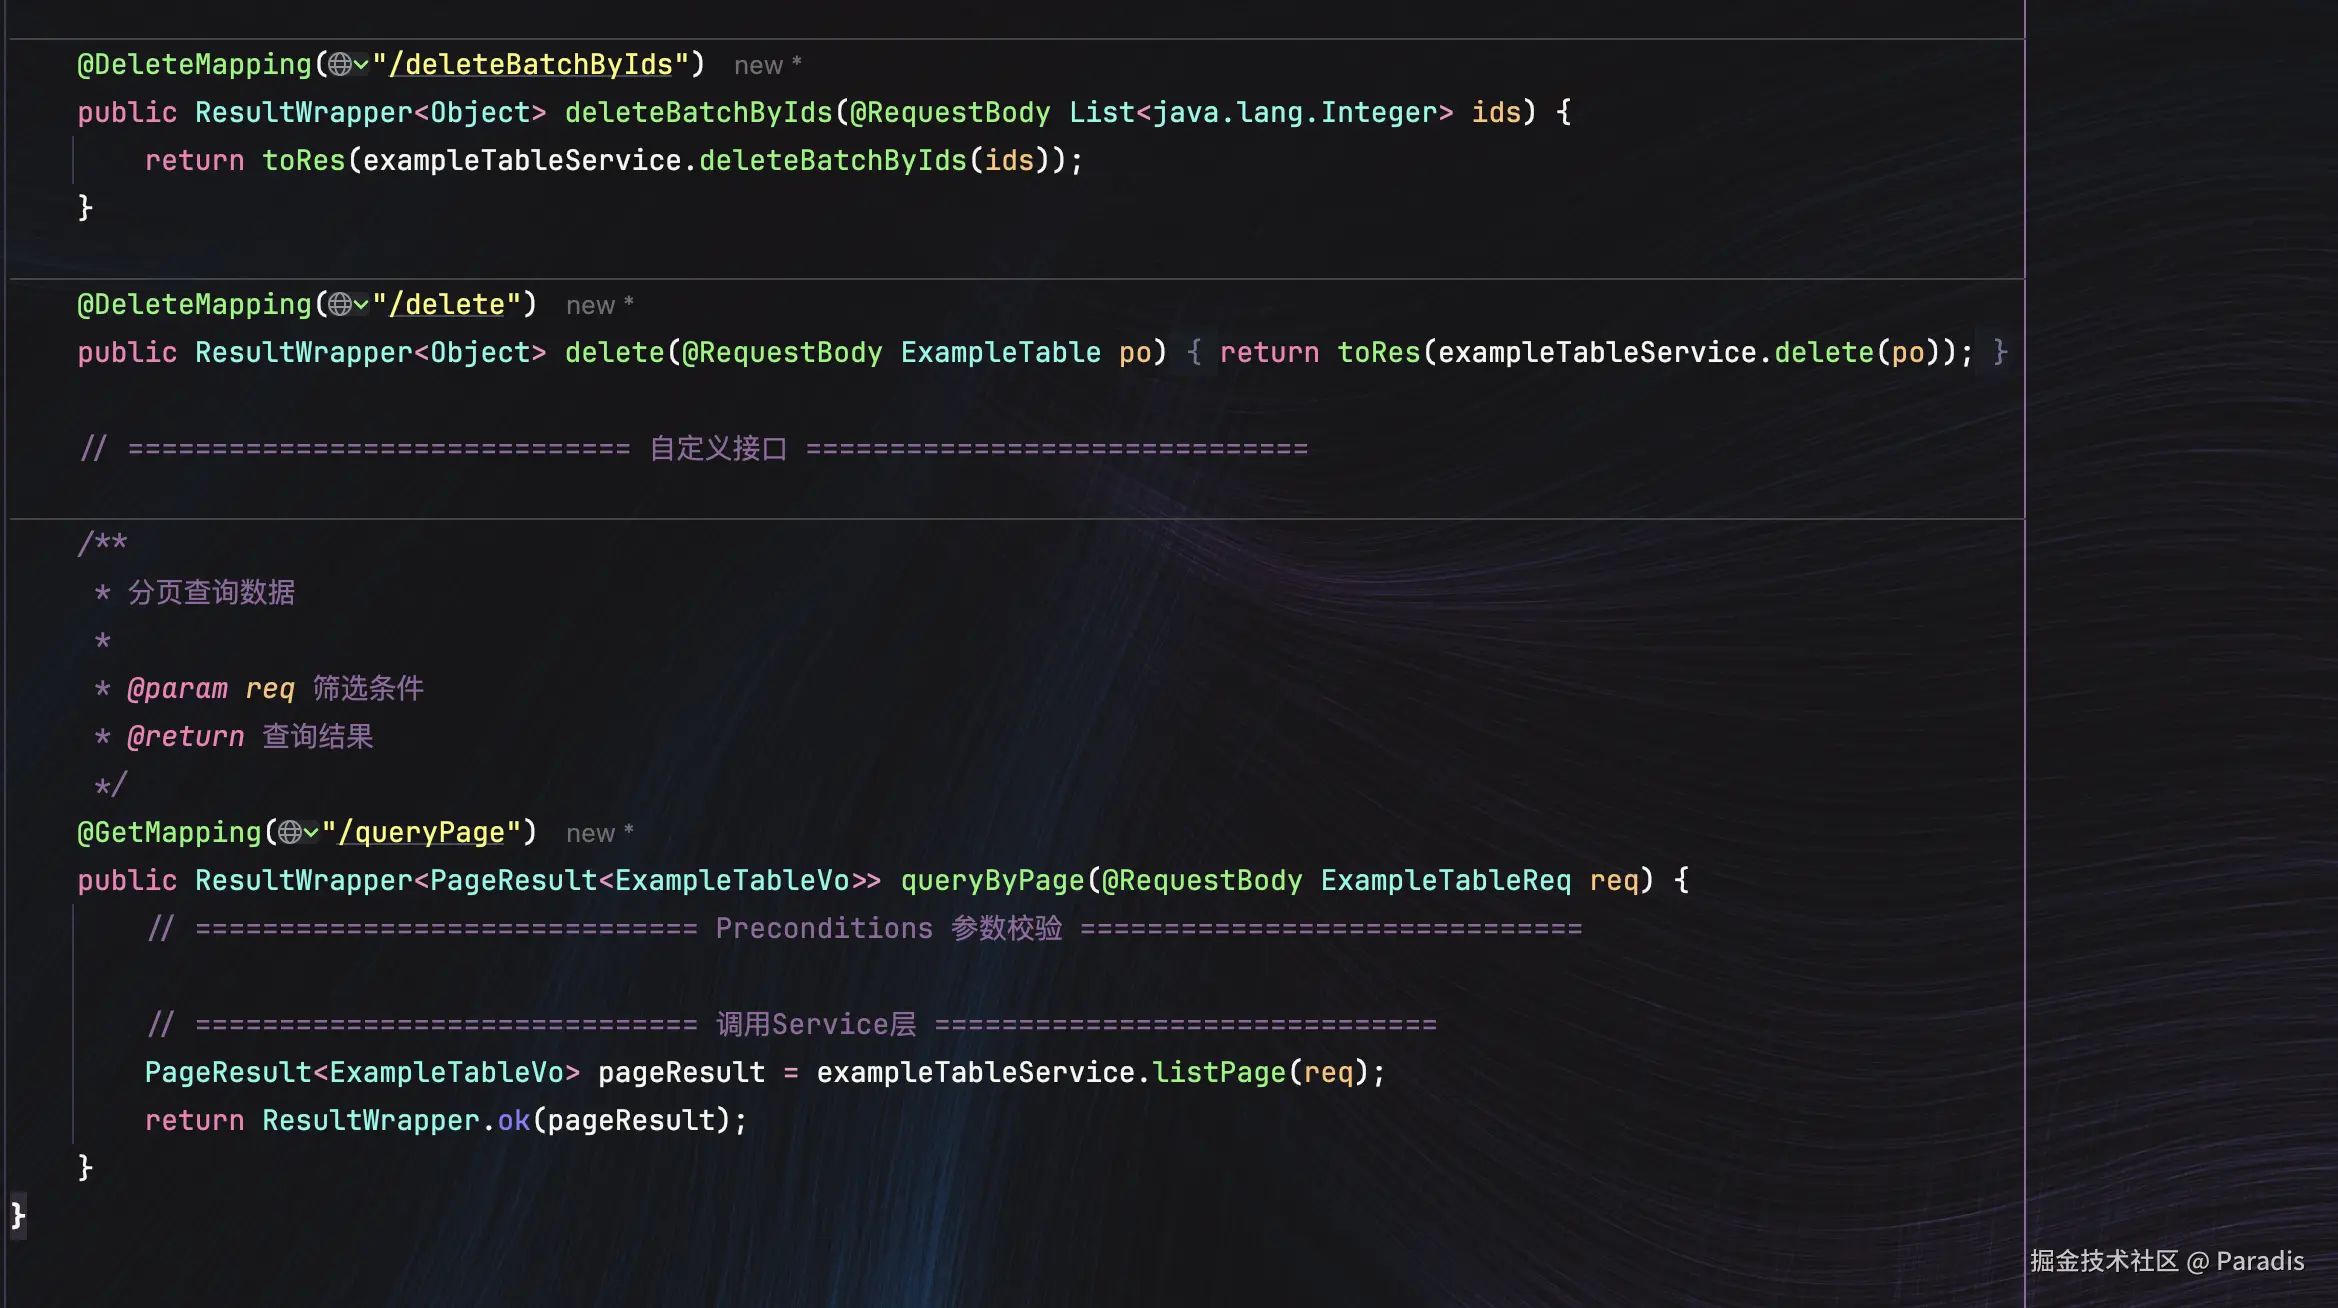The height and width of the screenshot is (1308, 2338).
Task: Expand folded opening brace of delete method
Action: click(1194, 353)
